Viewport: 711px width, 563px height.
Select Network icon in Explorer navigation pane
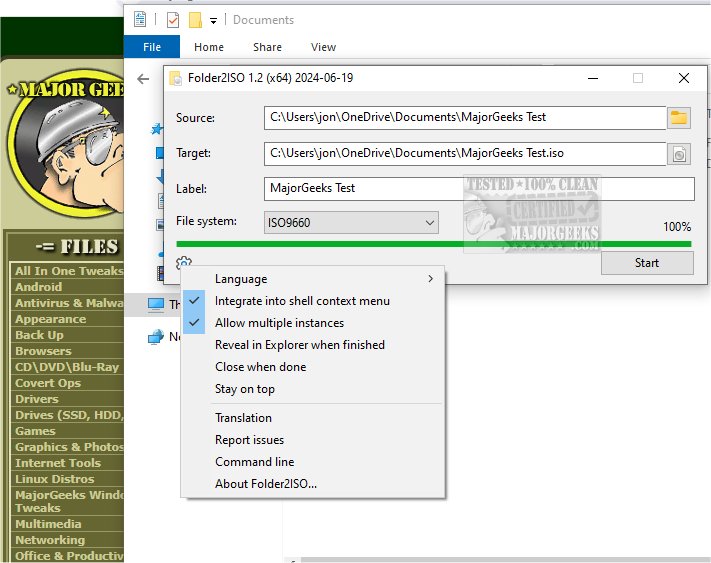pos(156,337)
